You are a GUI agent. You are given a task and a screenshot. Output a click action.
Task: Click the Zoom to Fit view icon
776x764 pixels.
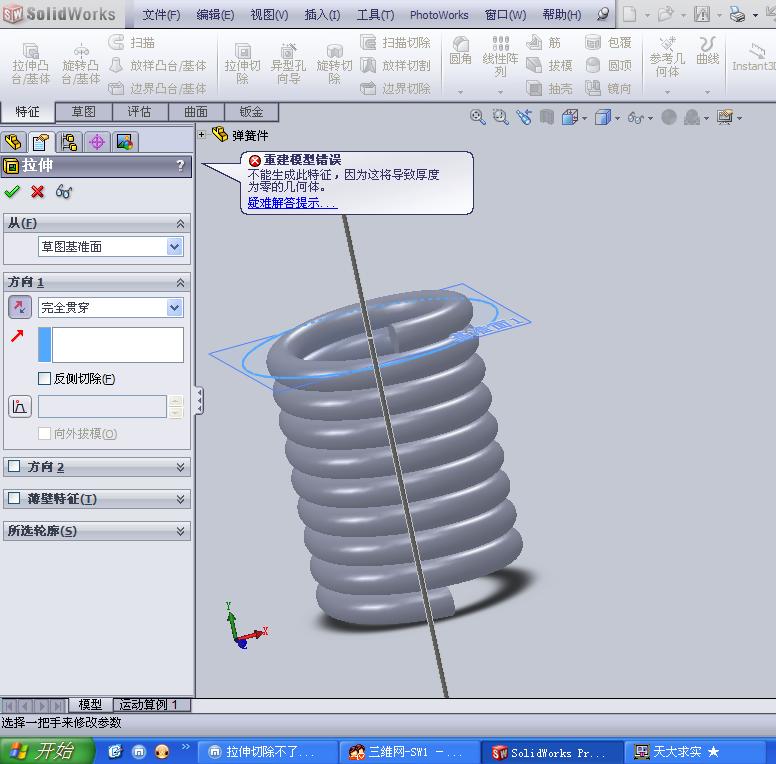478,117
